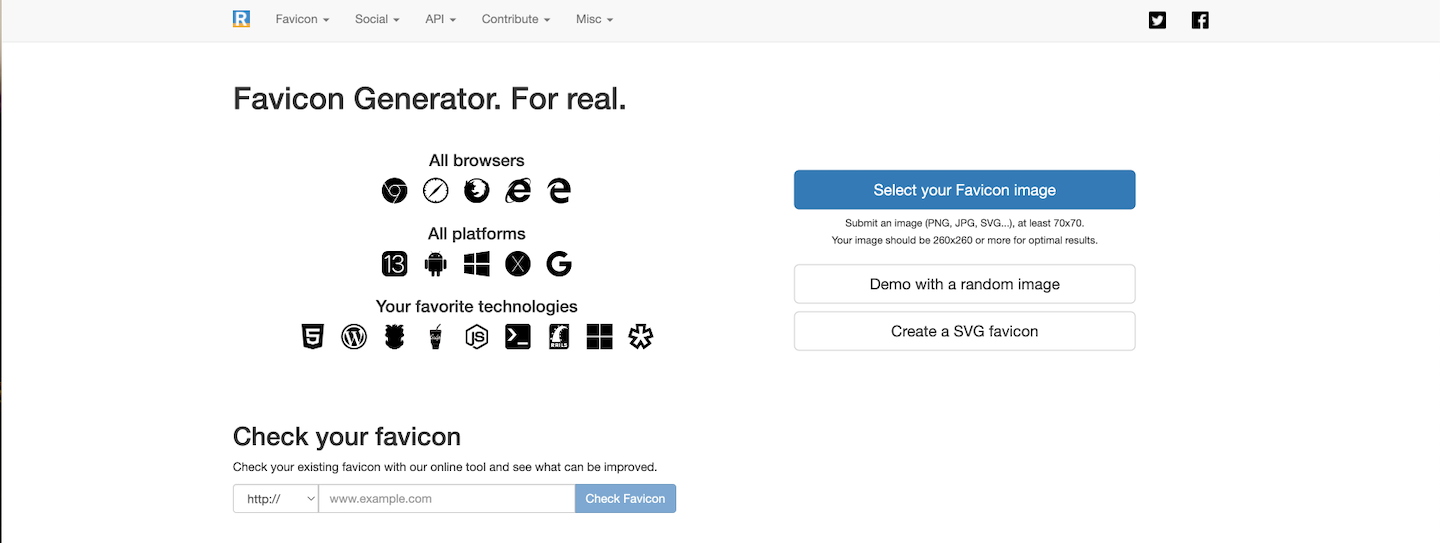Click the Safari compass icon
1440x543 pixels.
[435, 190]
